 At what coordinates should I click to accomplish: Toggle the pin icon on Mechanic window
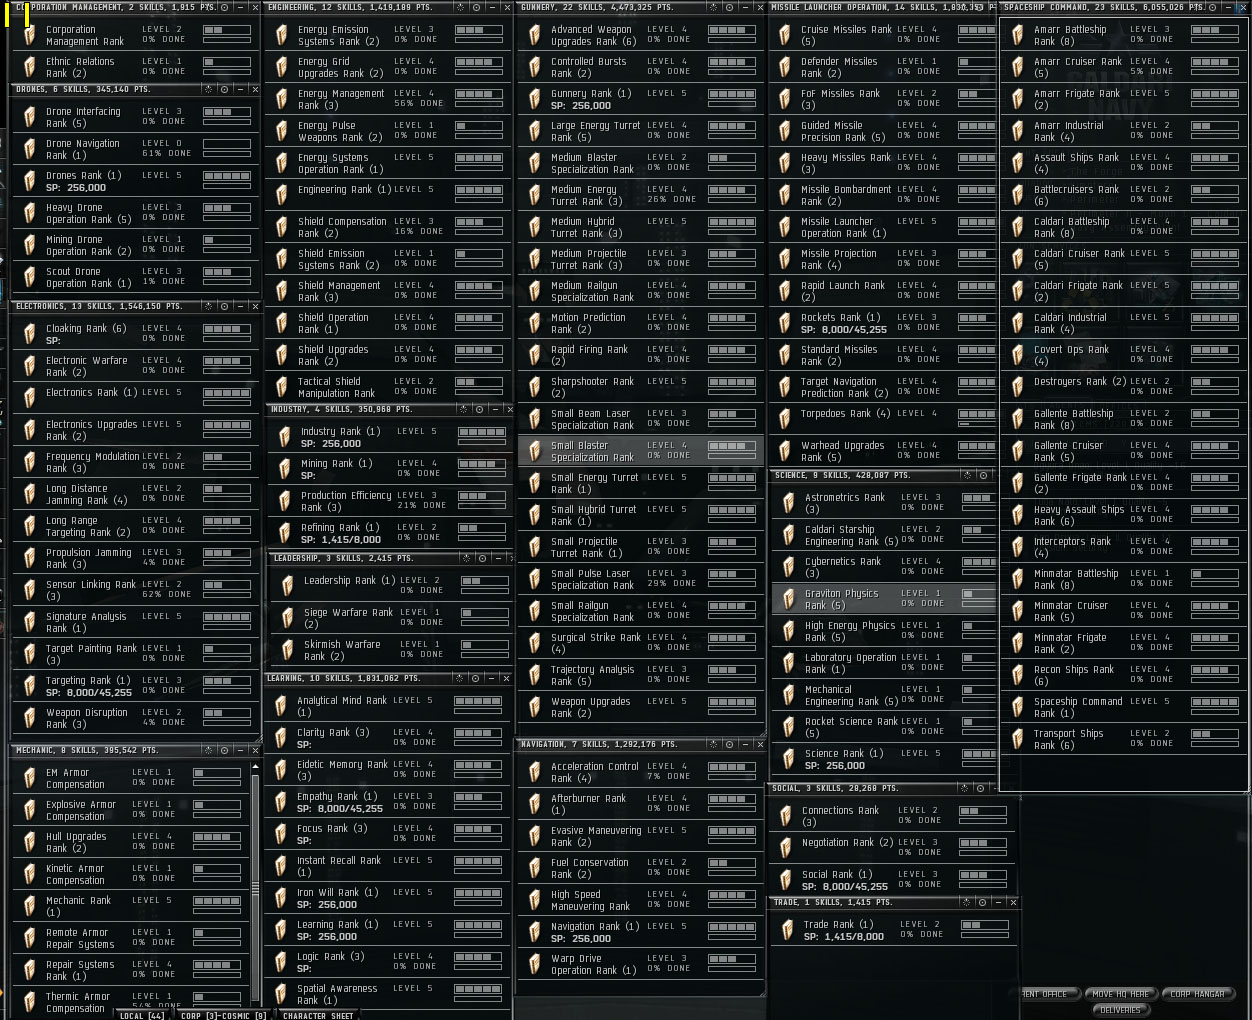coord(208,750)
